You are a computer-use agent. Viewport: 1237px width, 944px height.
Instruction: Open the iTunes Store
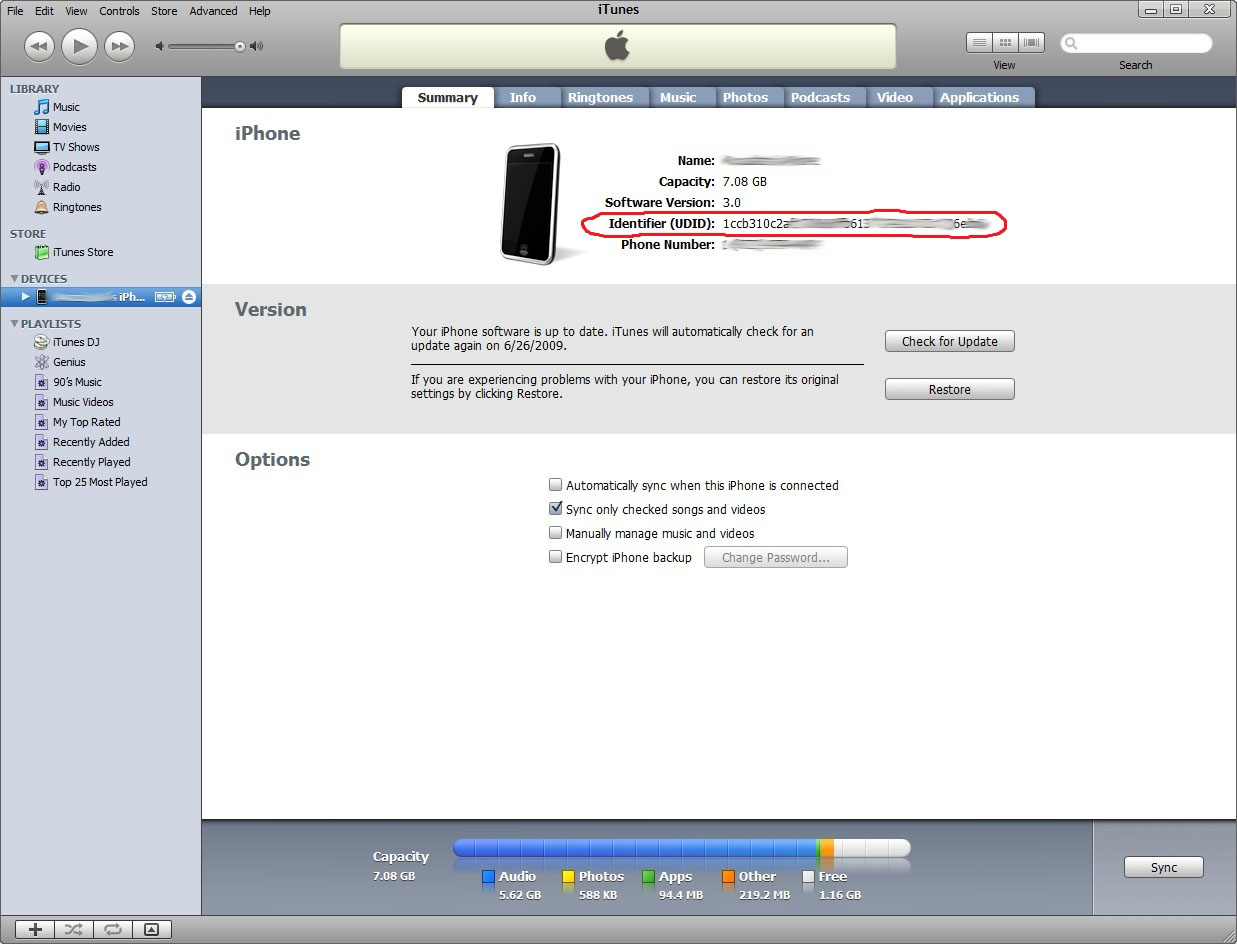click(x=82, y=252)
